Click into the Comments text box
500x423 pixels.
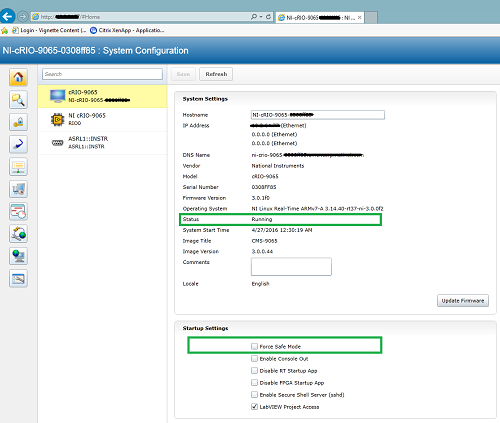(x=291, y=266)
